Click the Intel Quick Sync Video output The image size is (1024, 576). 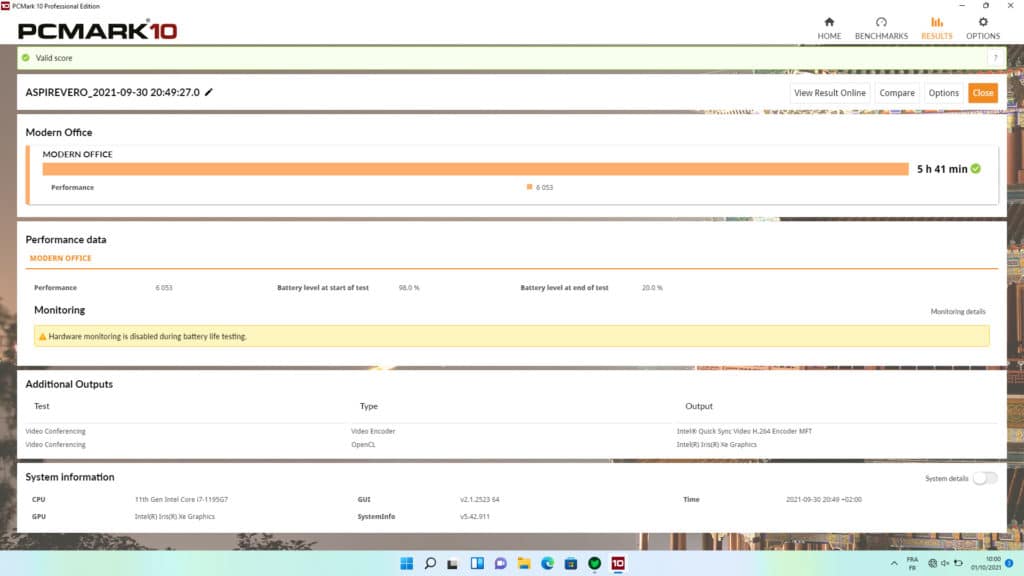(744, 431)
